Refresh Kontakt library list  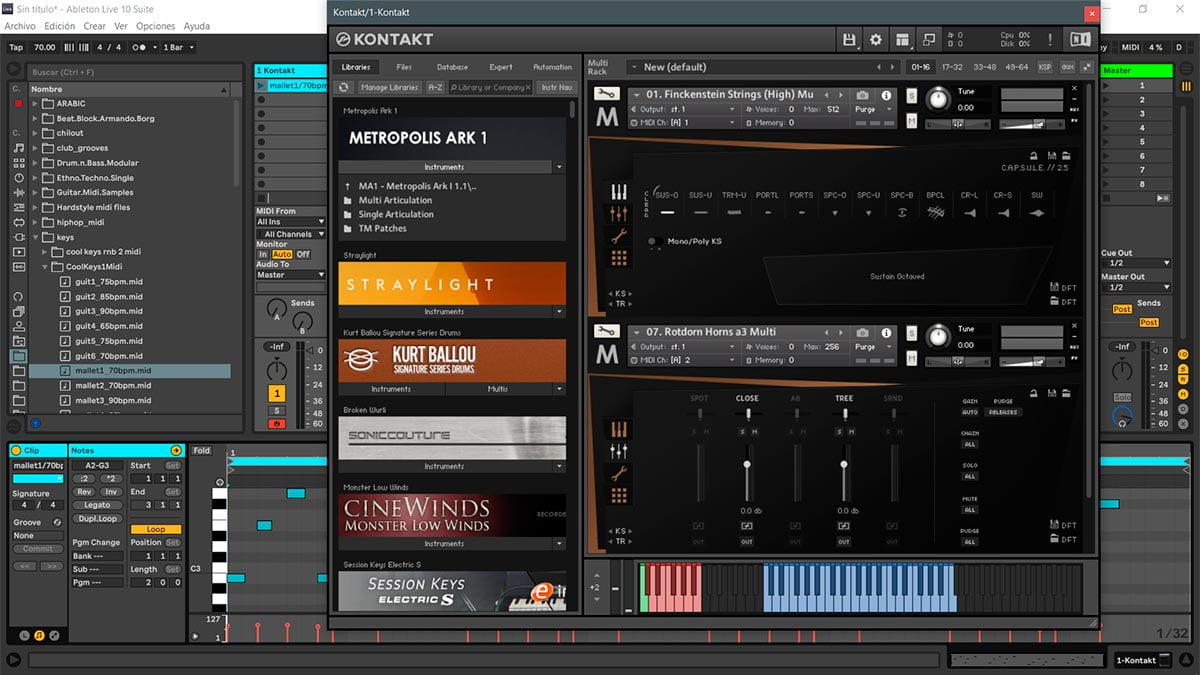[x=344, y=87]
